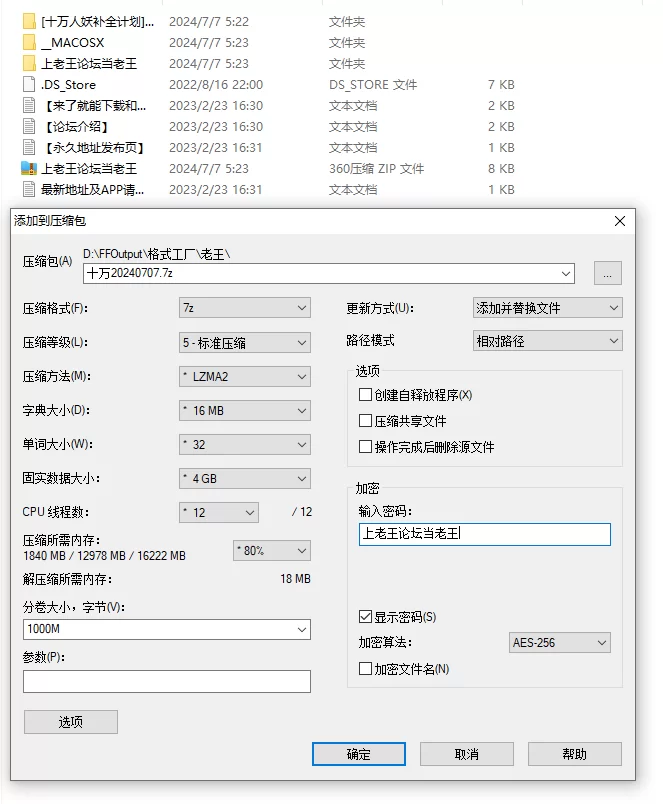Click the browse ... button

coord(608,273)
